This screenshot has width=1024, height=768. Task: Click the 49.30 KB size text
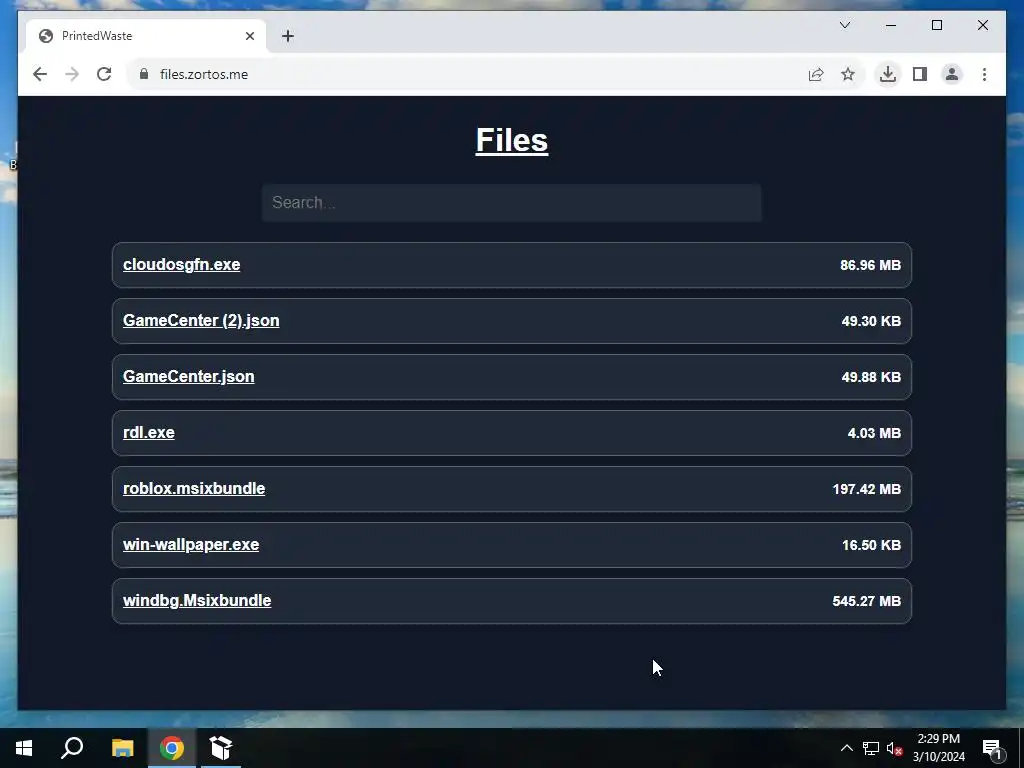click(871, 321)
